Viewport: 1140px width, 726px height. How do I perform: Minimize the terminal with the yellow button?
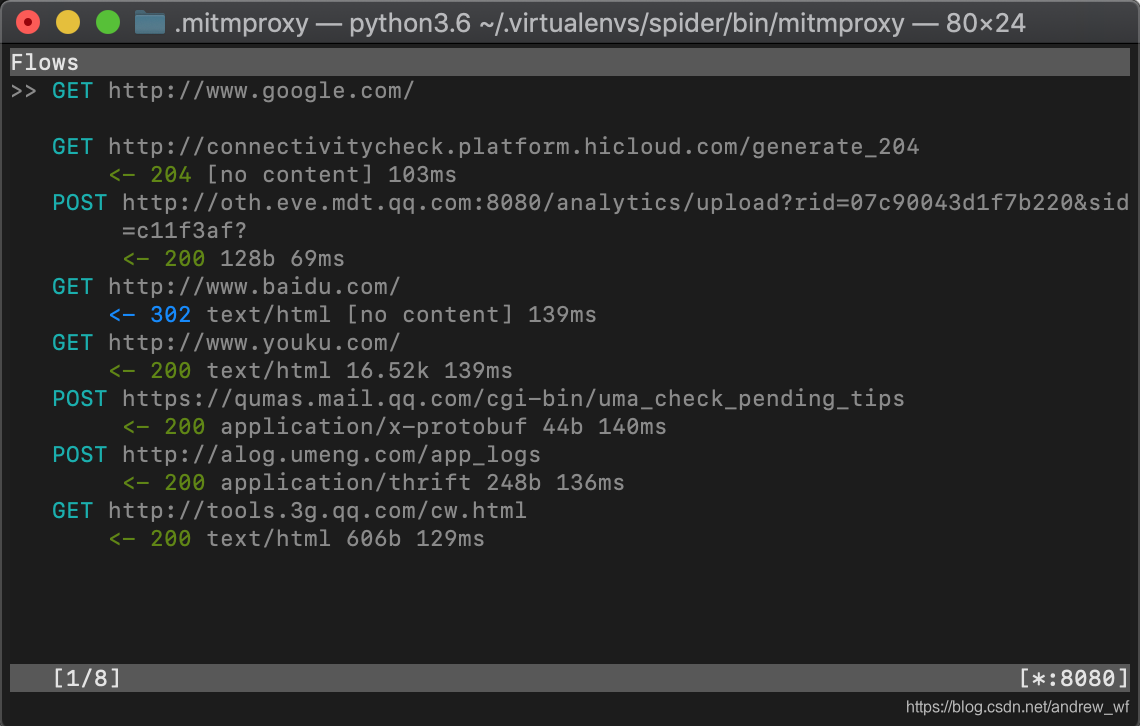(68, 23)
